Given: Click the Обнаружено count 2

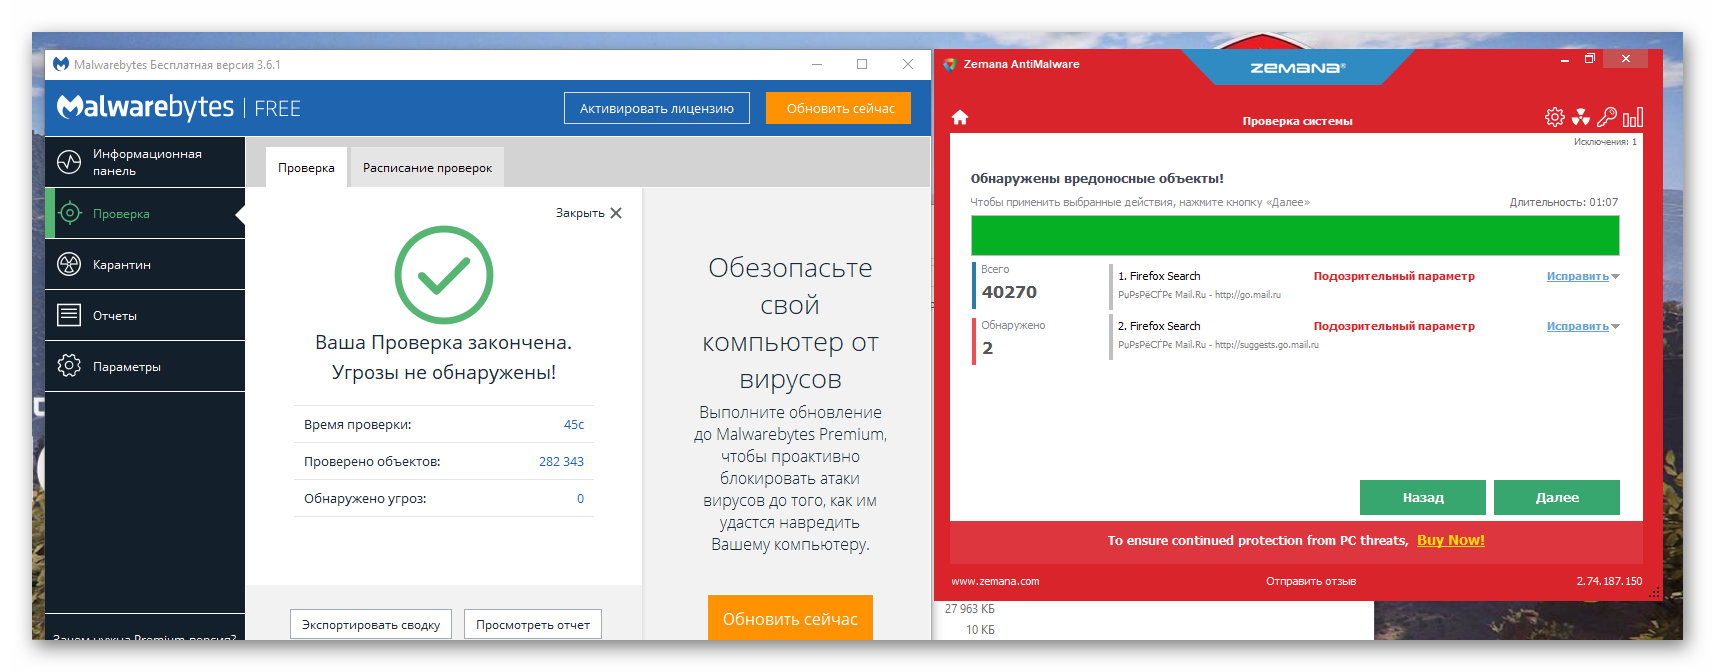Looking at the screenshot, I should point(987,348).
